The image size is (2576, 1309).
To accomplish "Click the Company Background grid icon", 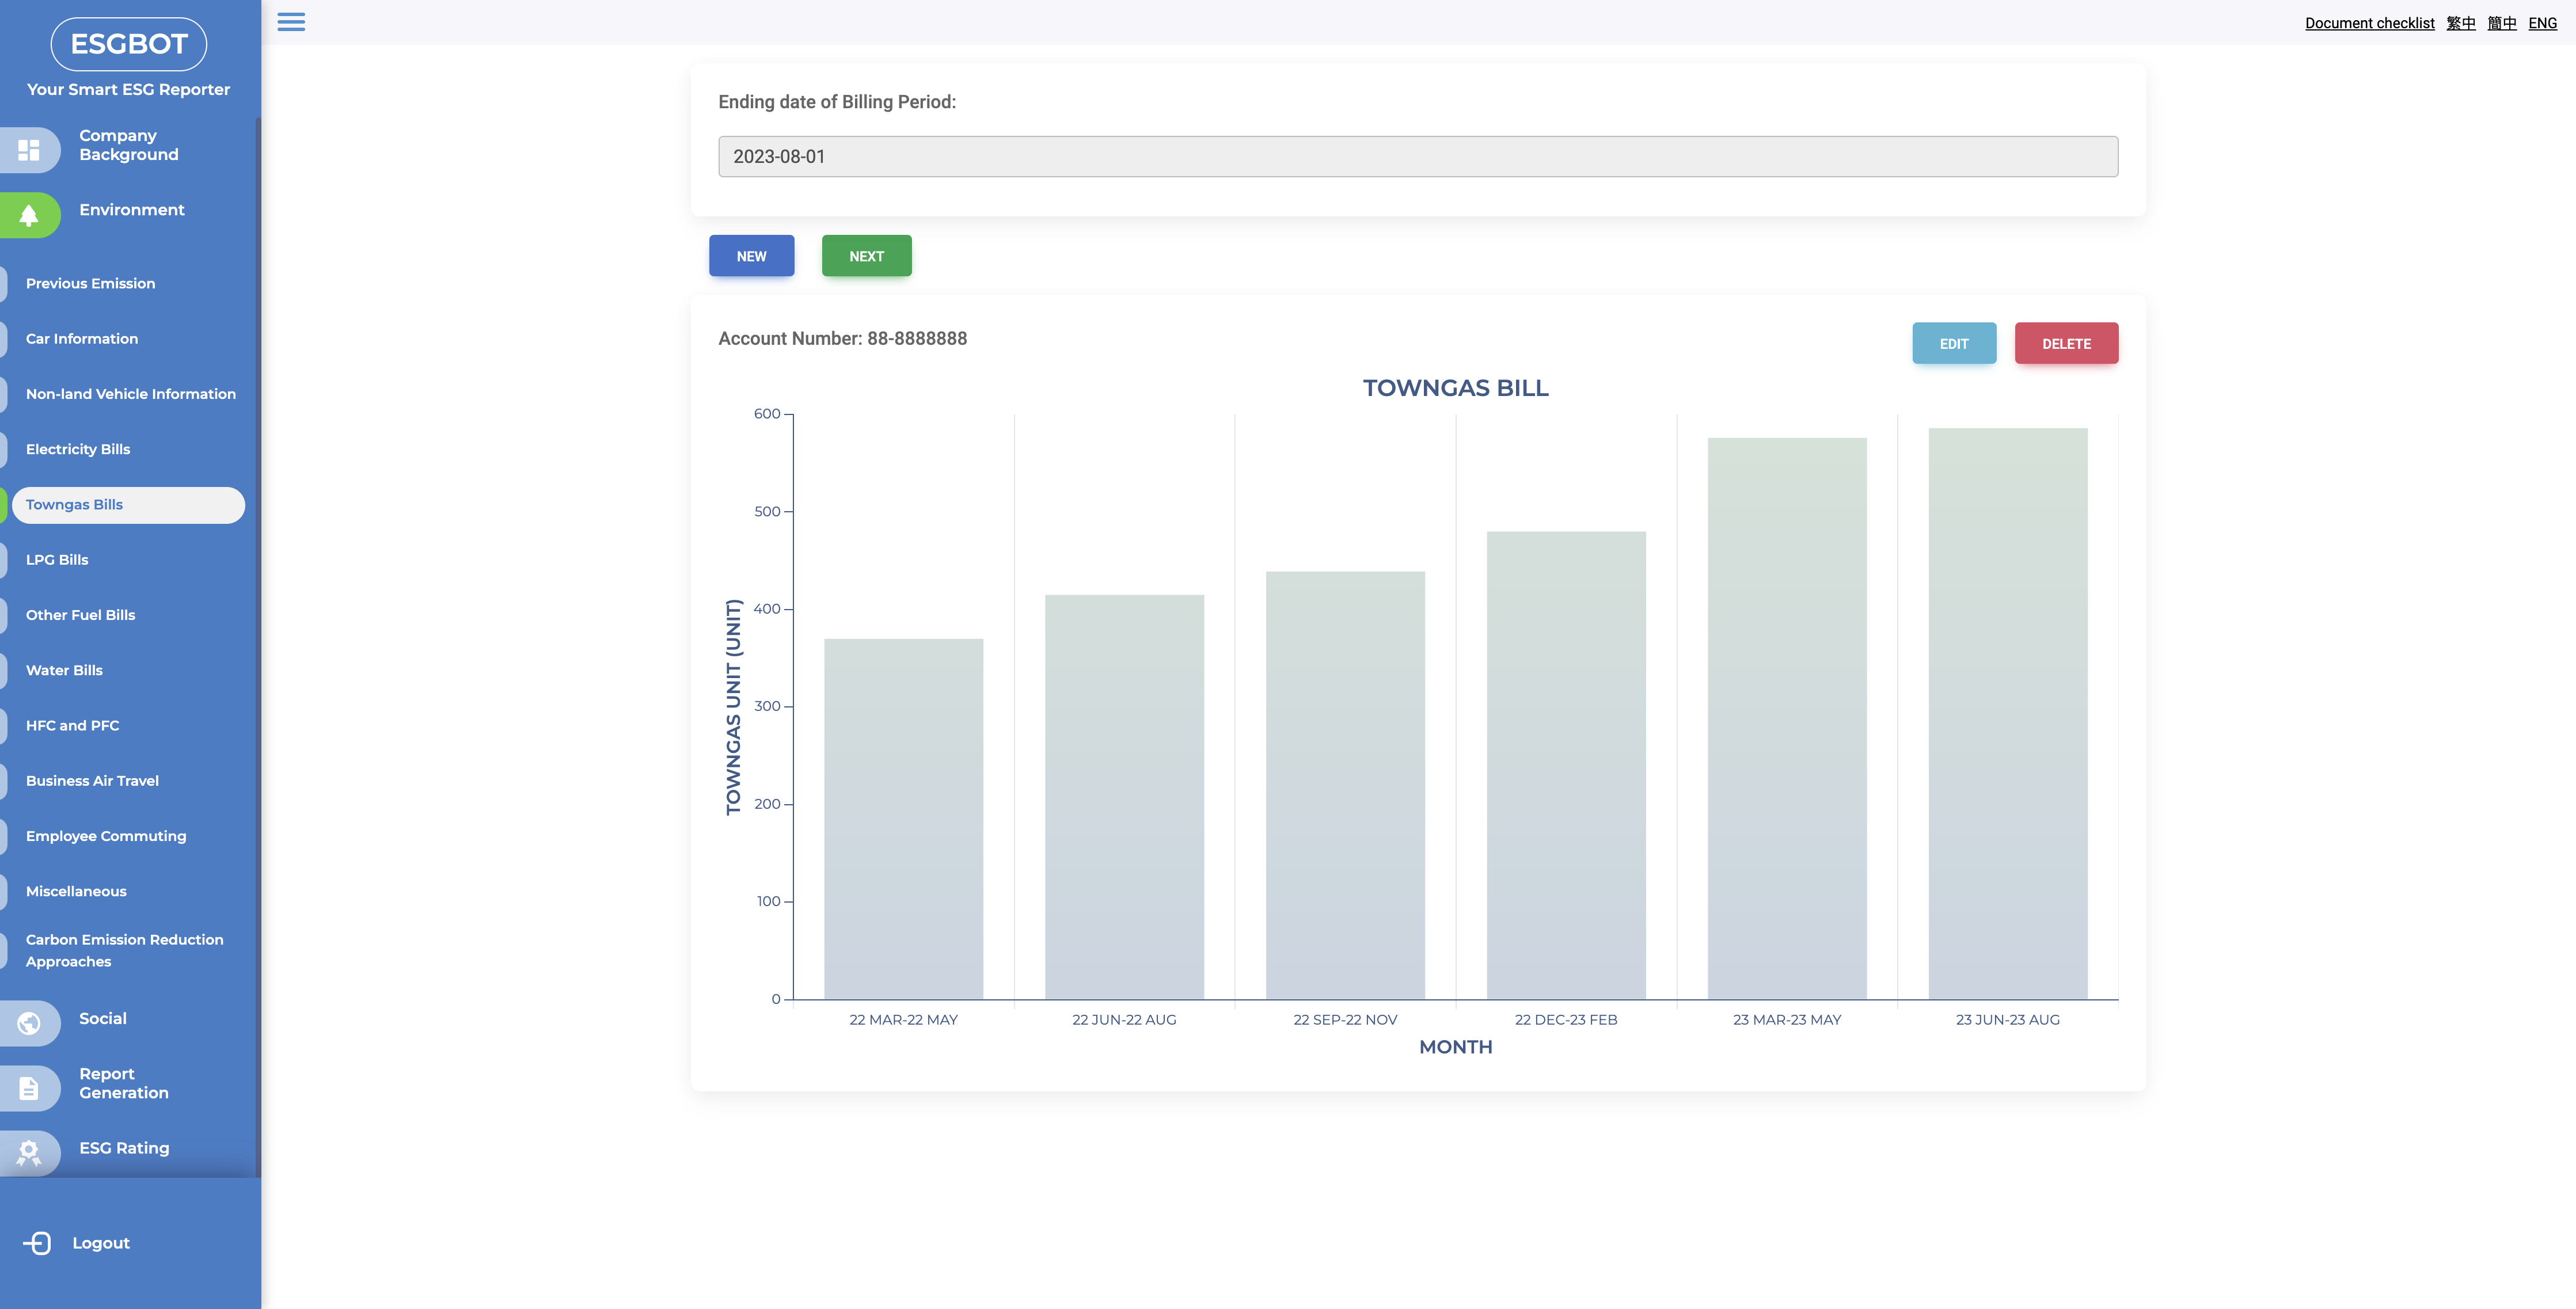I will 29,150.
